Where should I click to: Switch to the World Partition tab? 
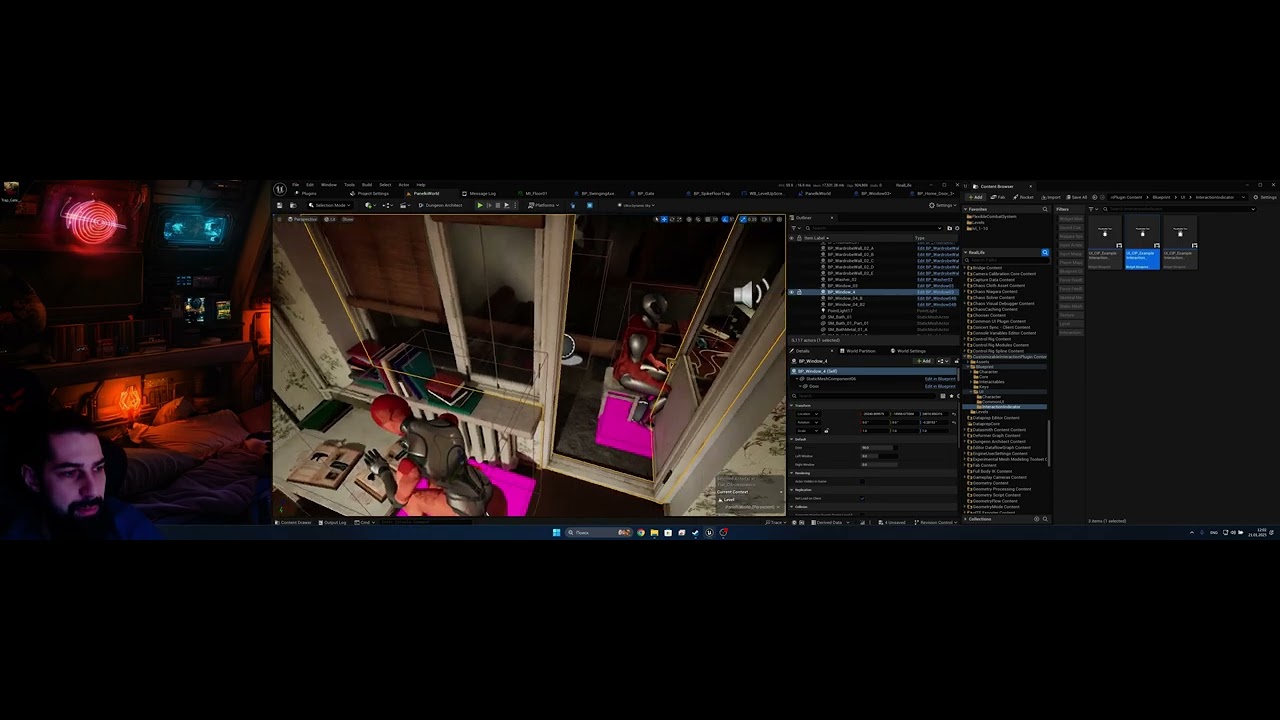pyautogui.click(x=857, y=351)
